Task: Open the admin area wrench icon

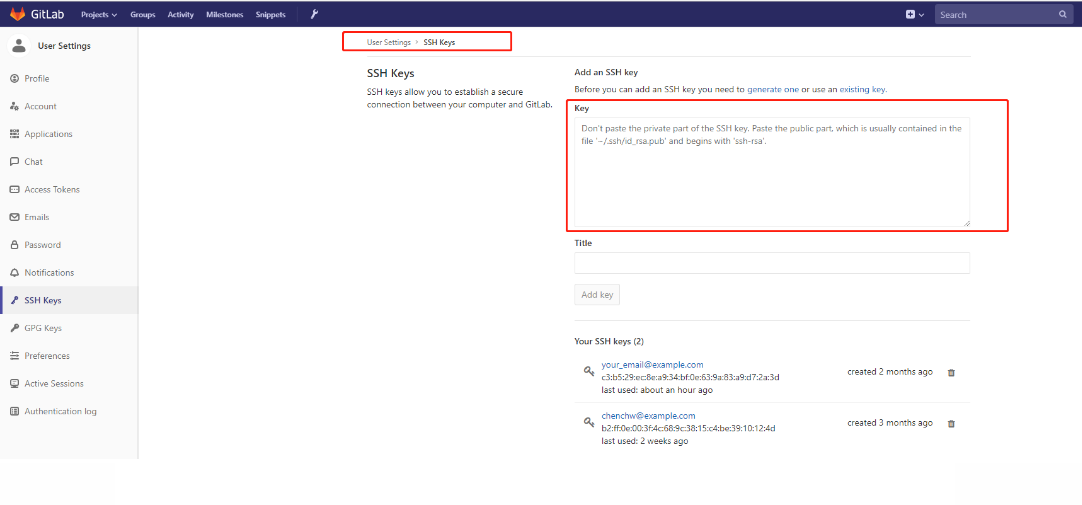Action: (314, 14)
